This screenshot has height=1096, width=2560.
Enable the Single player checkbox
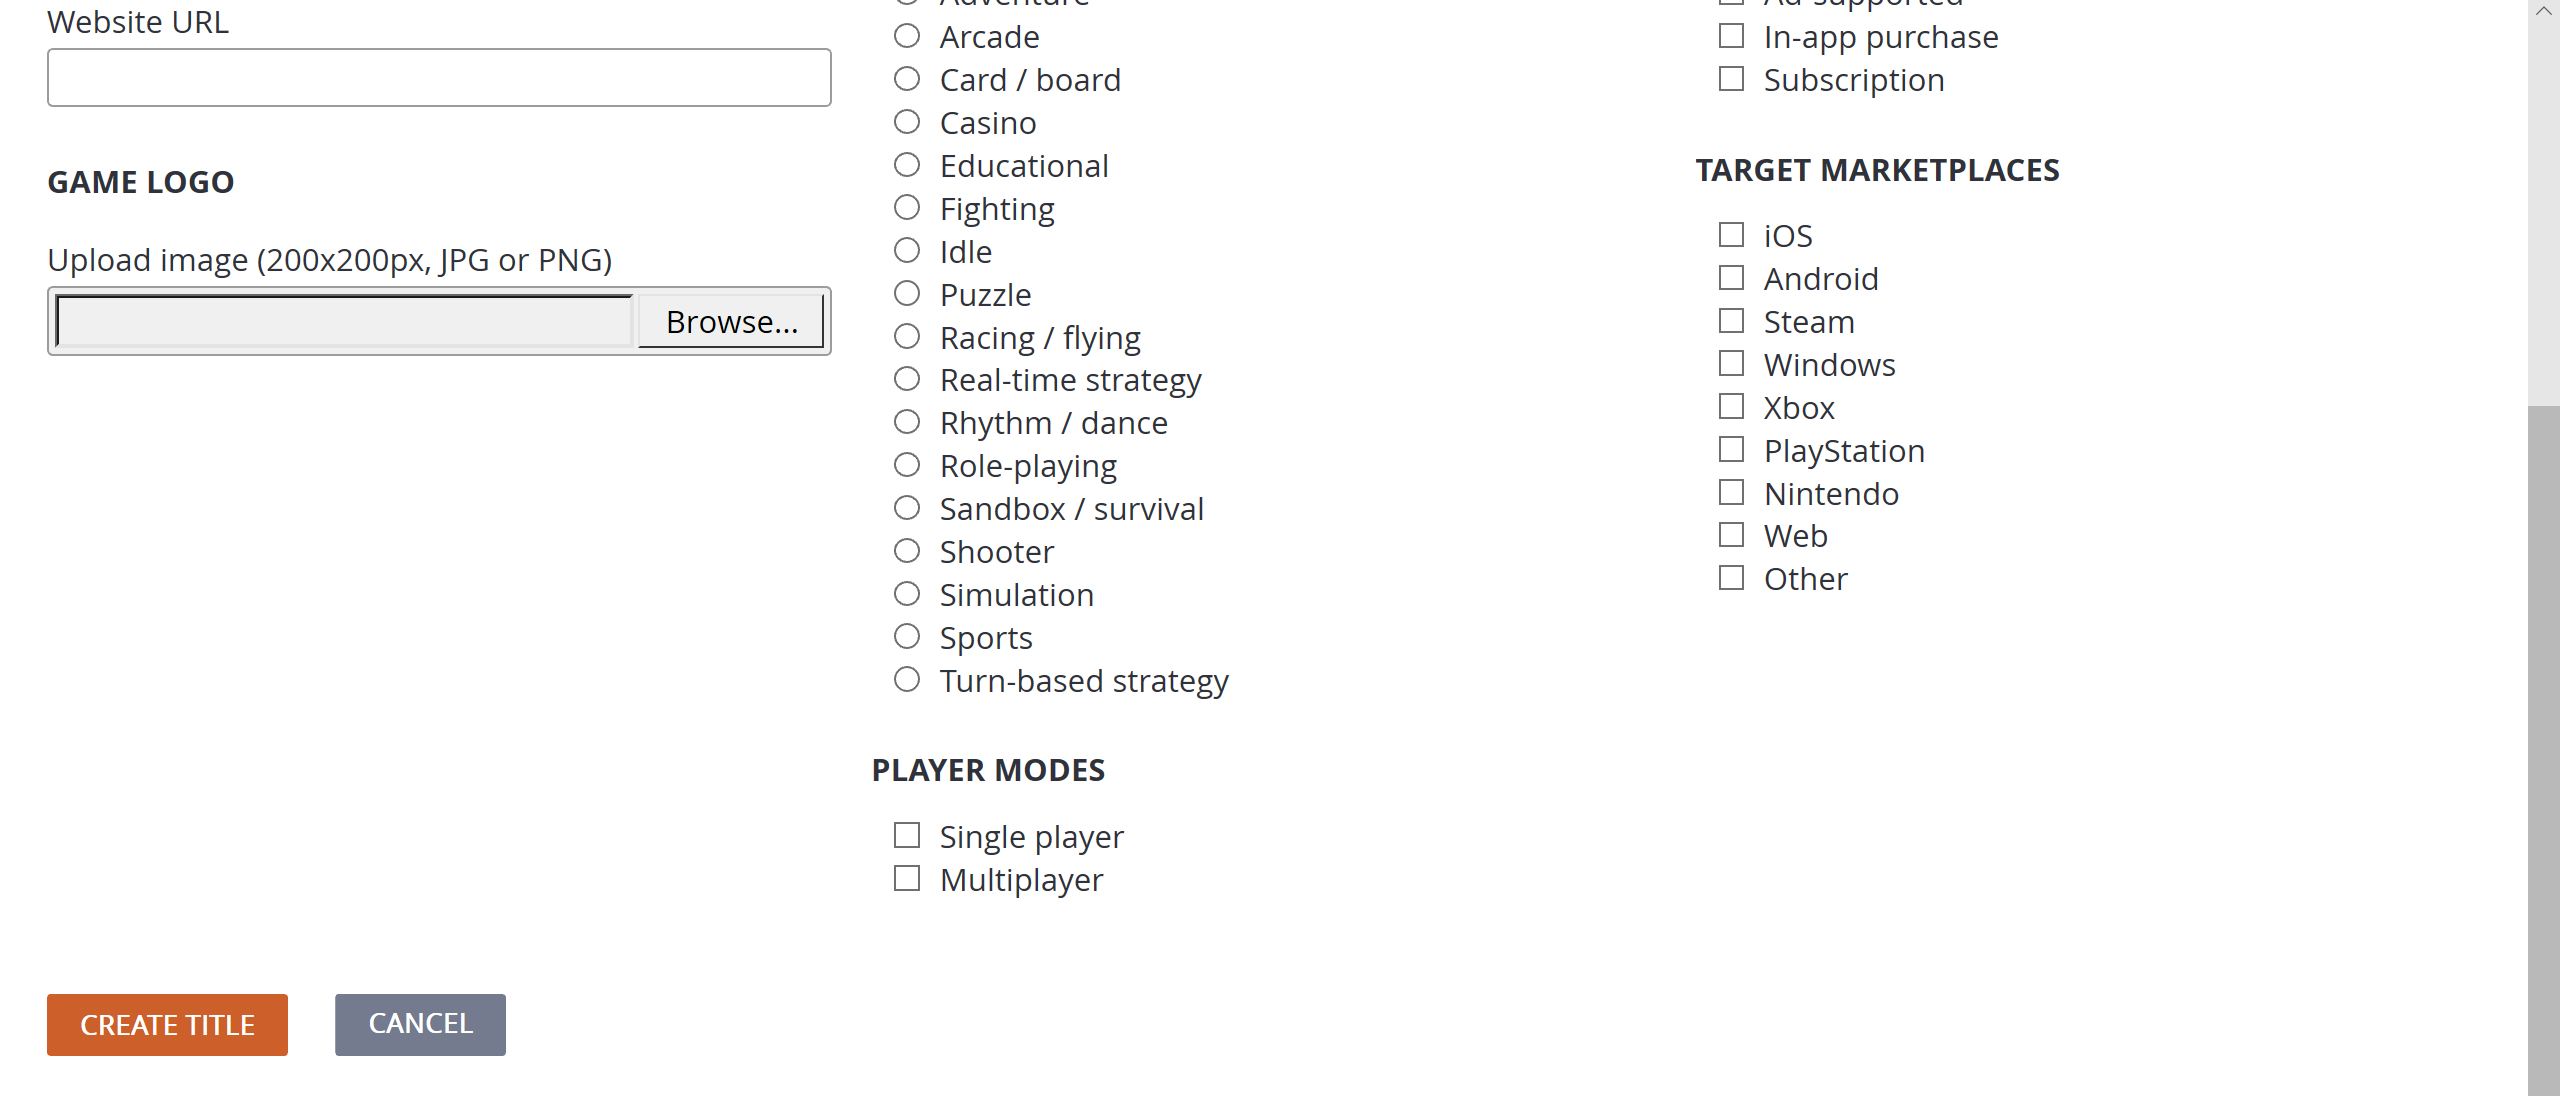pyautogui.click(x=906, y=835)
